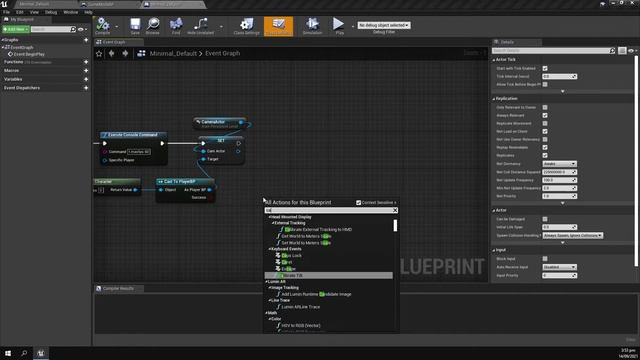The width and height of the screenshot is (640, 360).
Task: Open Windows Start menu
Action: (x=8, y=353)
